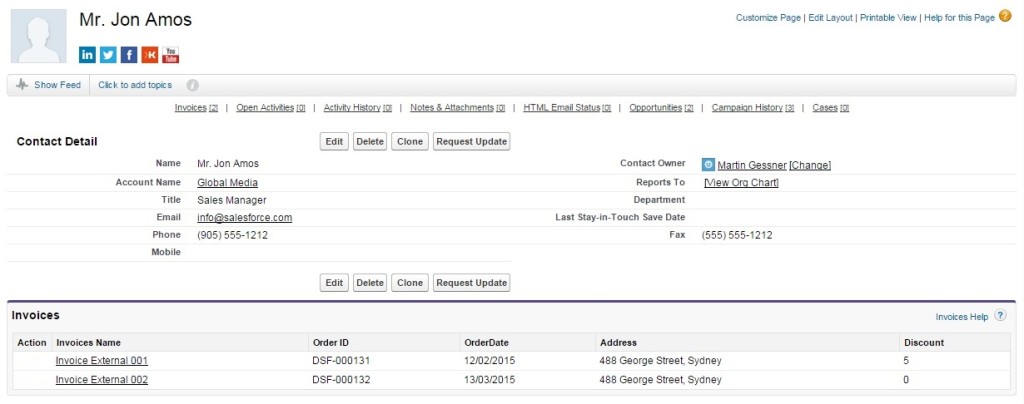Click the YouTube icon under contact name

coord(171,55)
